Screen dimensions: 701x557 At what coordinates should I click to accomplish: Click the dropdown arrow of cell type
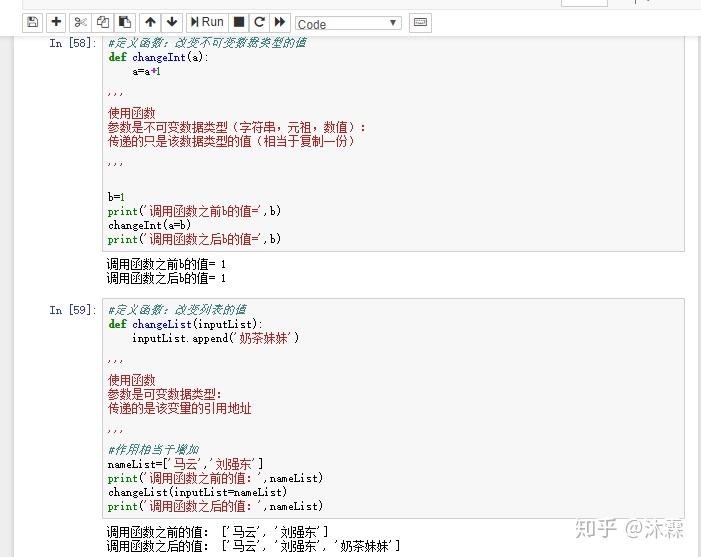[x=393, y=23]
